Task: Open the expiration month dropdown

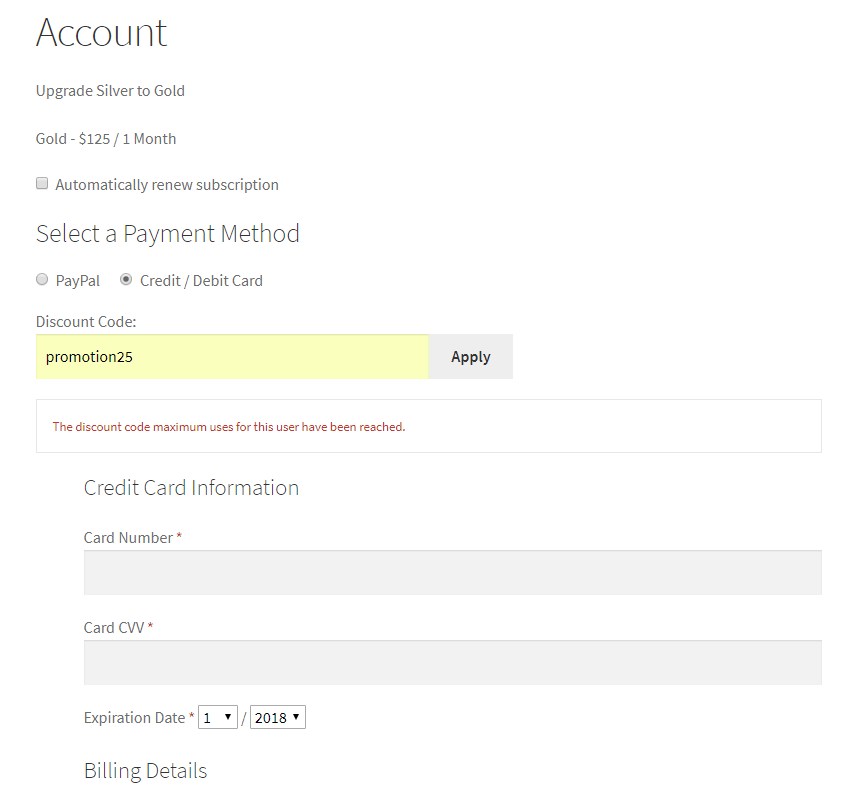Action: [x=217, y=717]
